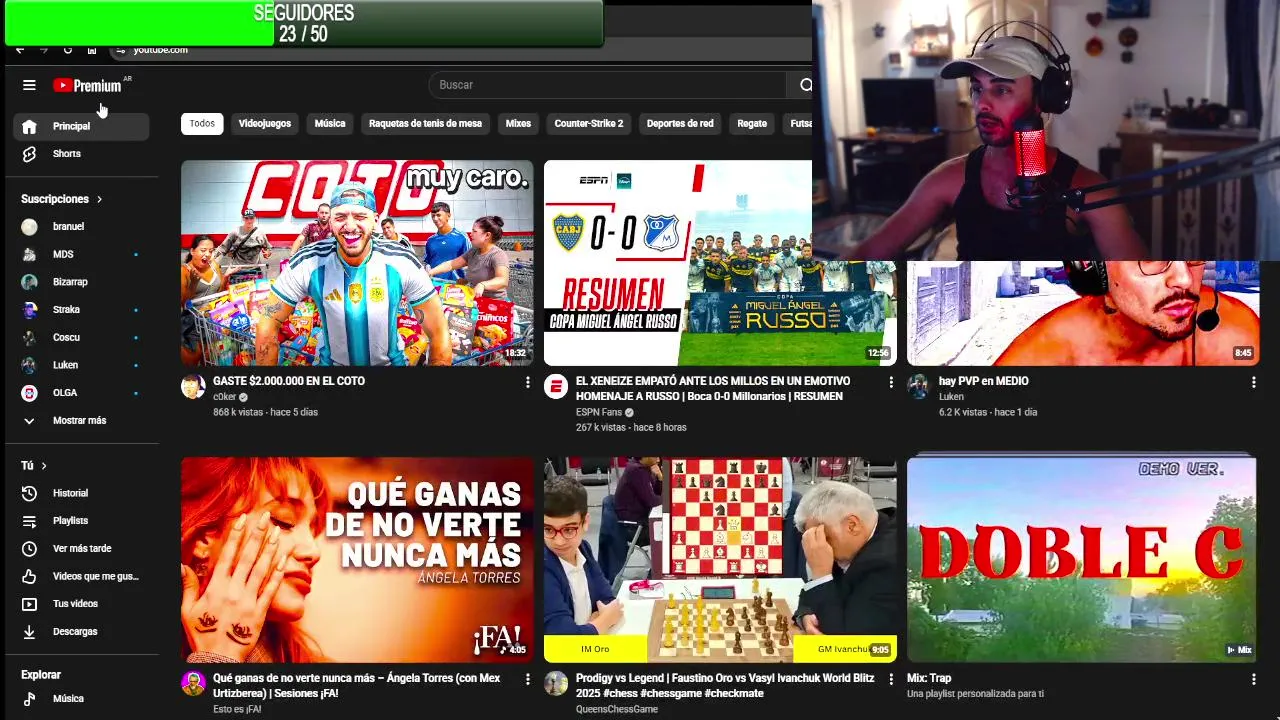The image size is (1280, 720).
Task: Click Luken avatar beside video title
Action: coord(918,387)
